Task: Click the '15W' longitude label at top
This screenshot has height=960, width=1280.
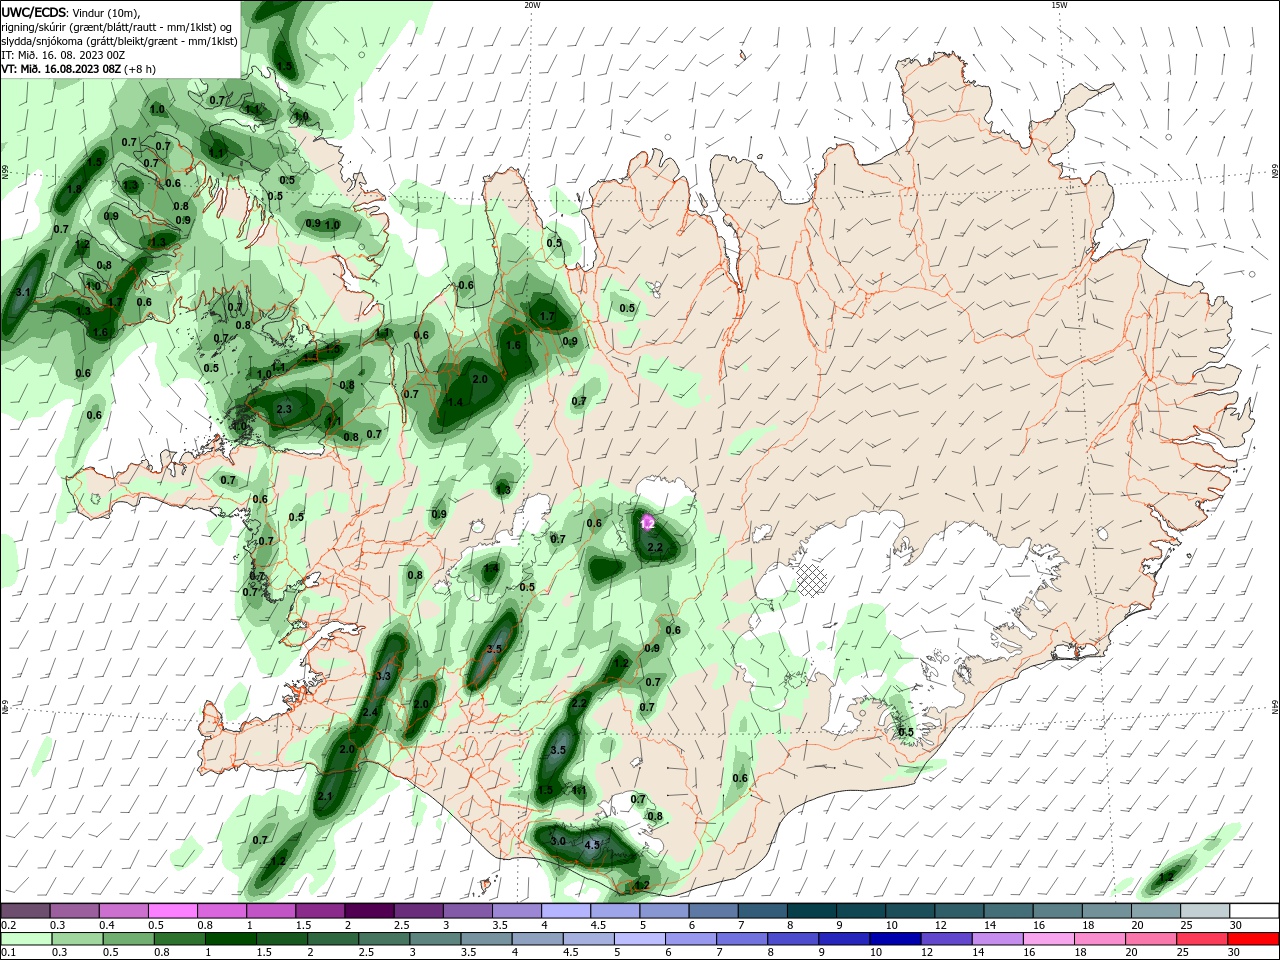Action: [1059, 5]
